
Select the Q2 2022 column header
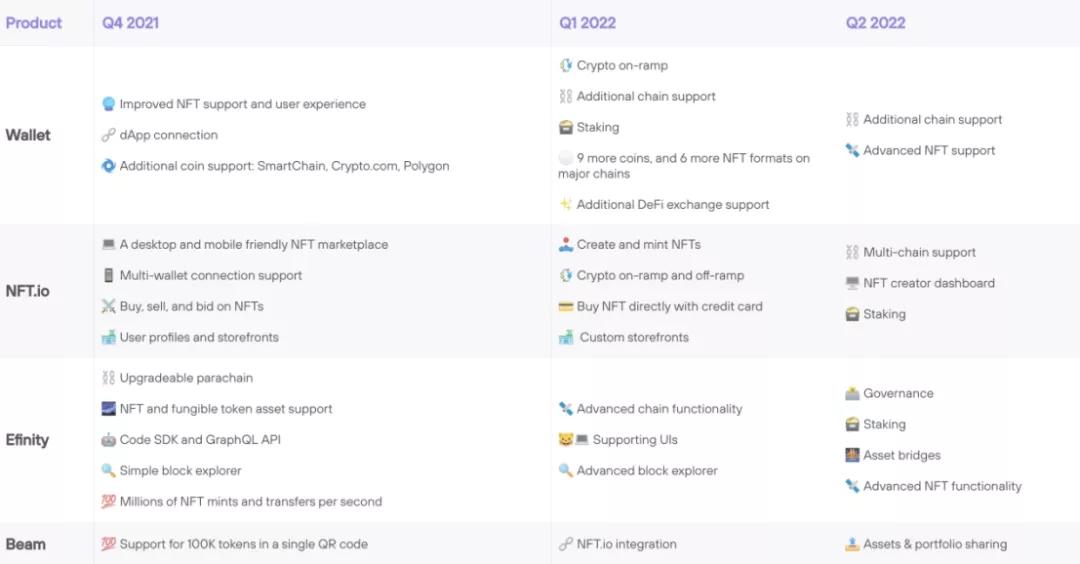875,22
